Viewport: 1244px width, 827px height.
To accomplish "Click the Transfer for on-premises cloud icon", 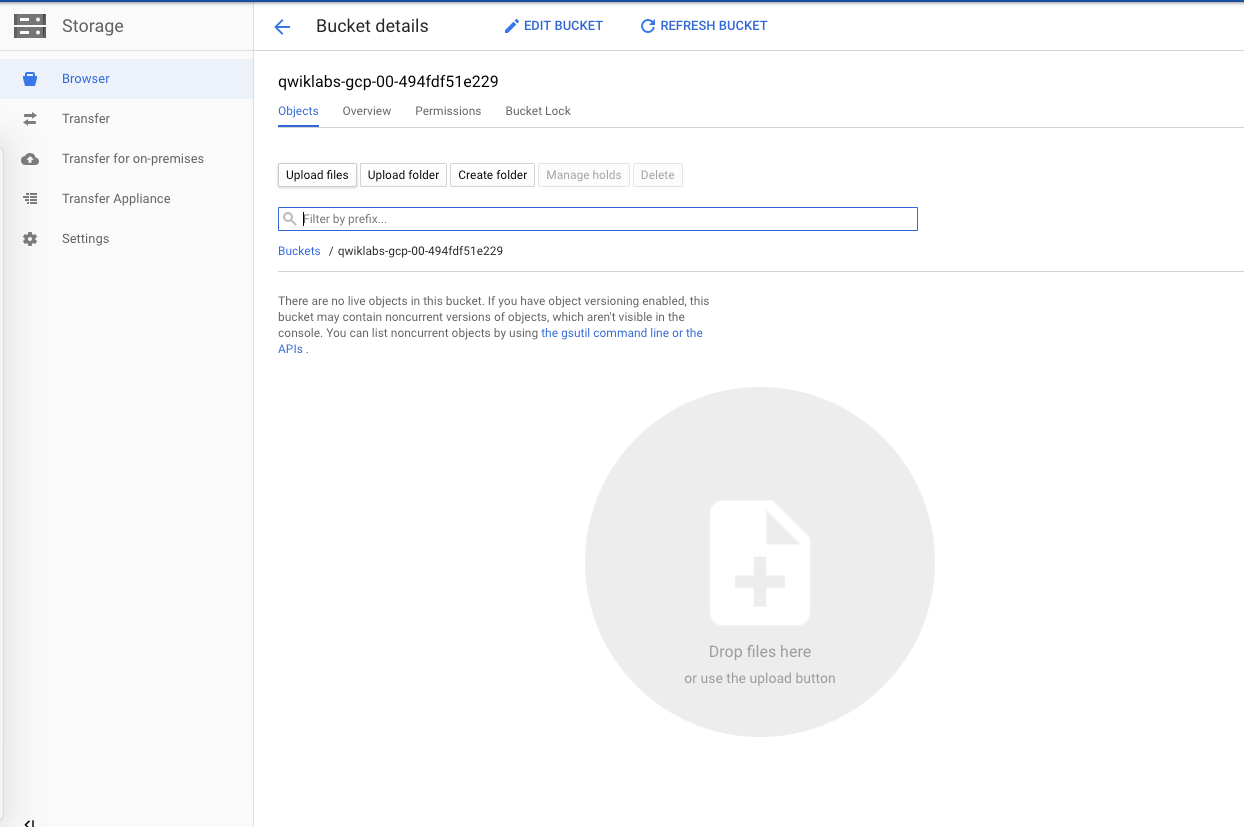I will pos(30,159).
